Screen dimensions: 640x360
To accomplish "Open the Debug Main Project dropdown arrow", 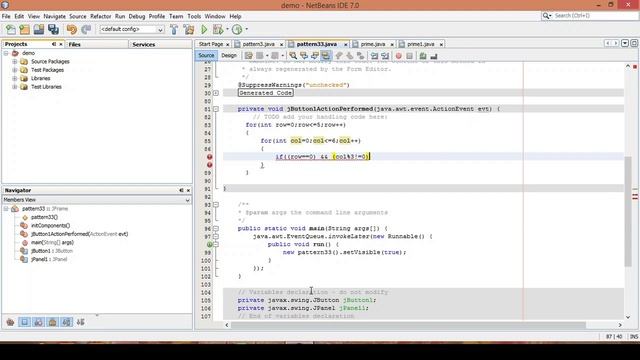I will [x=227, y=29].
